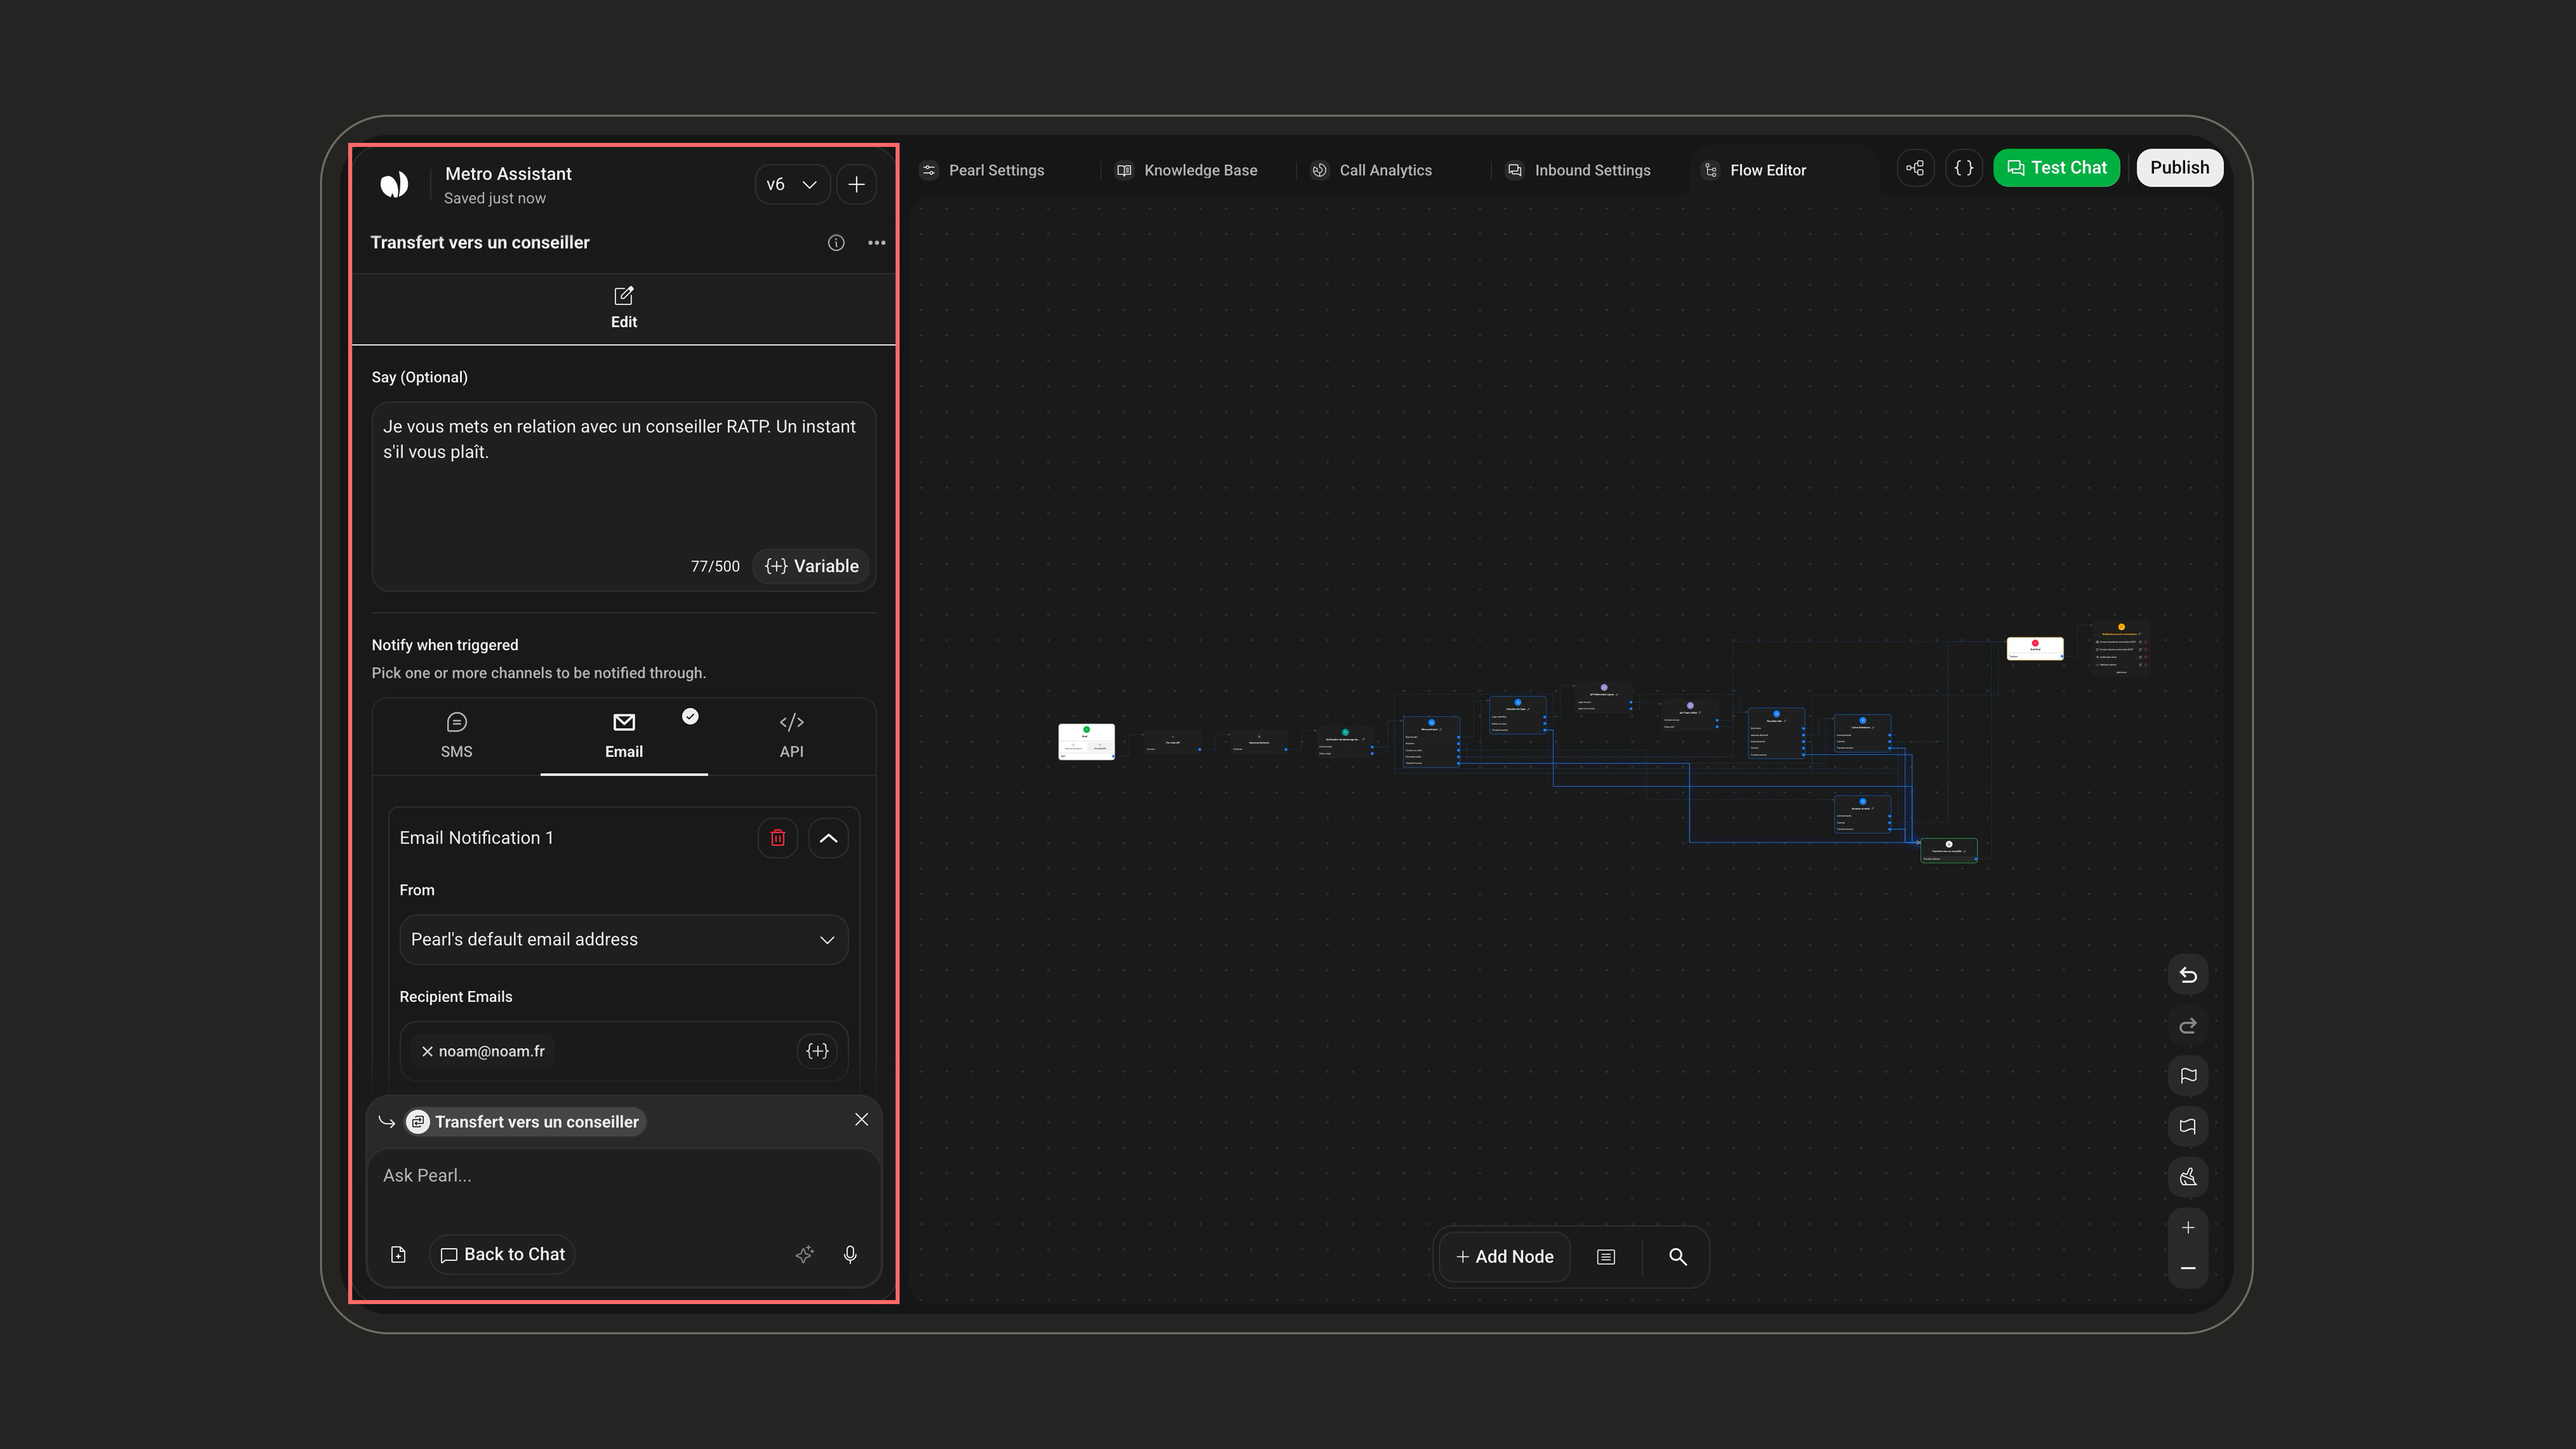Select the white start node on canvas
The height and width of the screenshot is (1449, 2576).
[x=1086, y=742]
